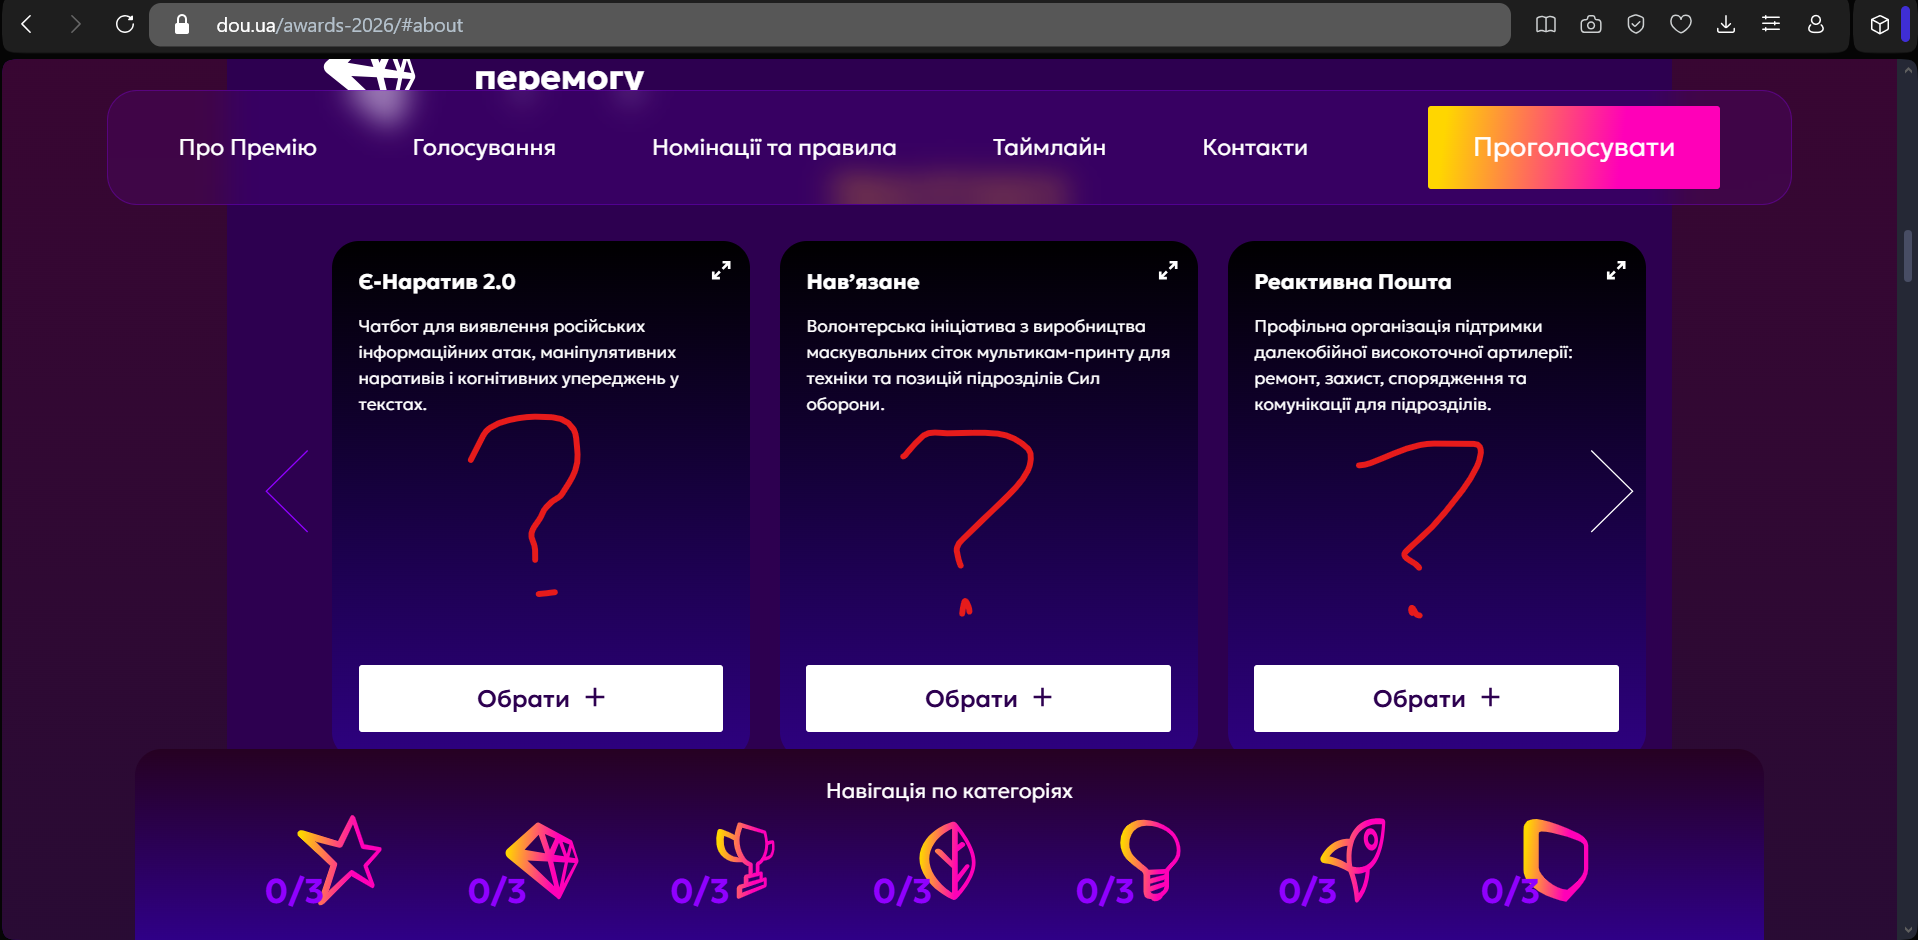Jump to the shield category icon
Image resolution: width=1918 pixels, height=940 pixels.
pos(1556,860)
